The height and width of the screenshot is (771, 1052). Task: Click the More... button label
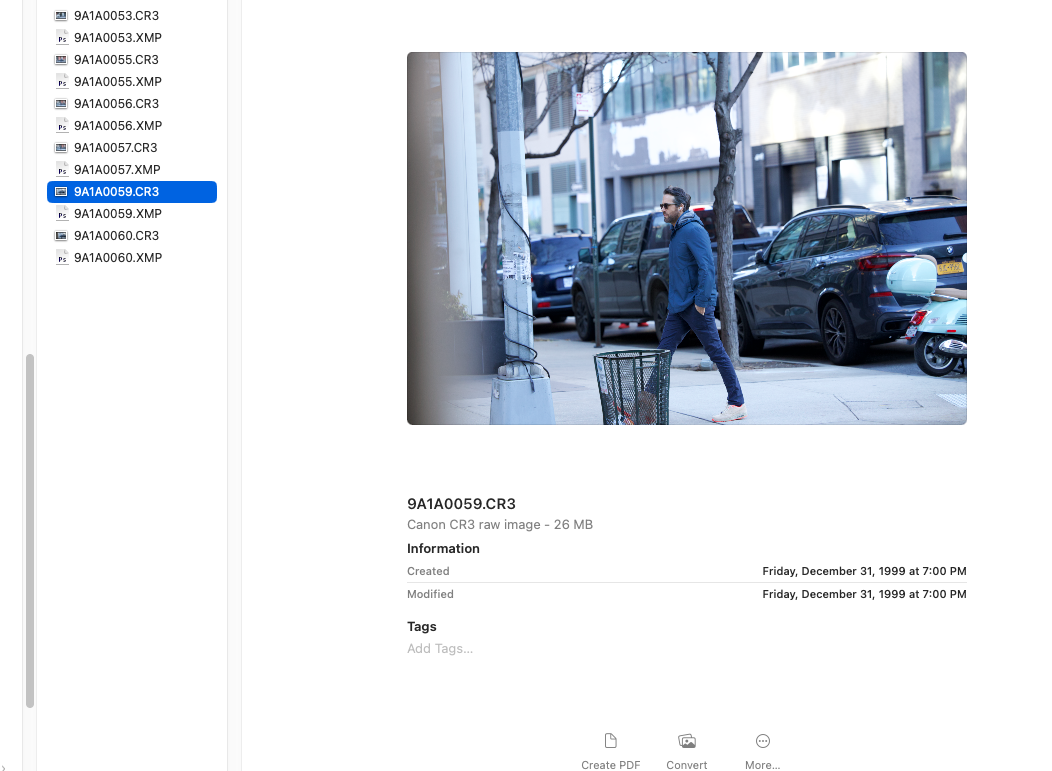click(762, 765)
